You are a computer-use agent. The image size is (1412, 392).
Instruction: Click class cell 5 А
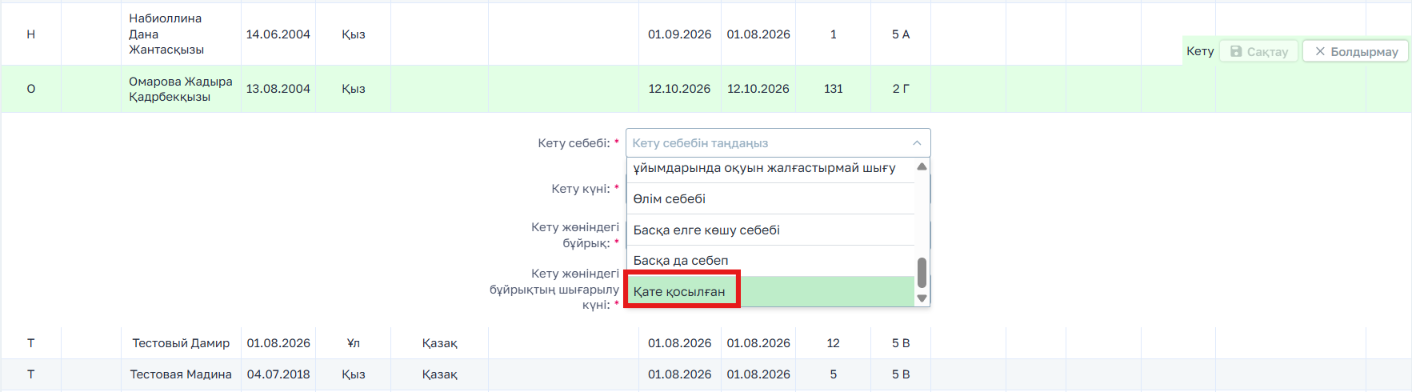[x=901, y=34]
